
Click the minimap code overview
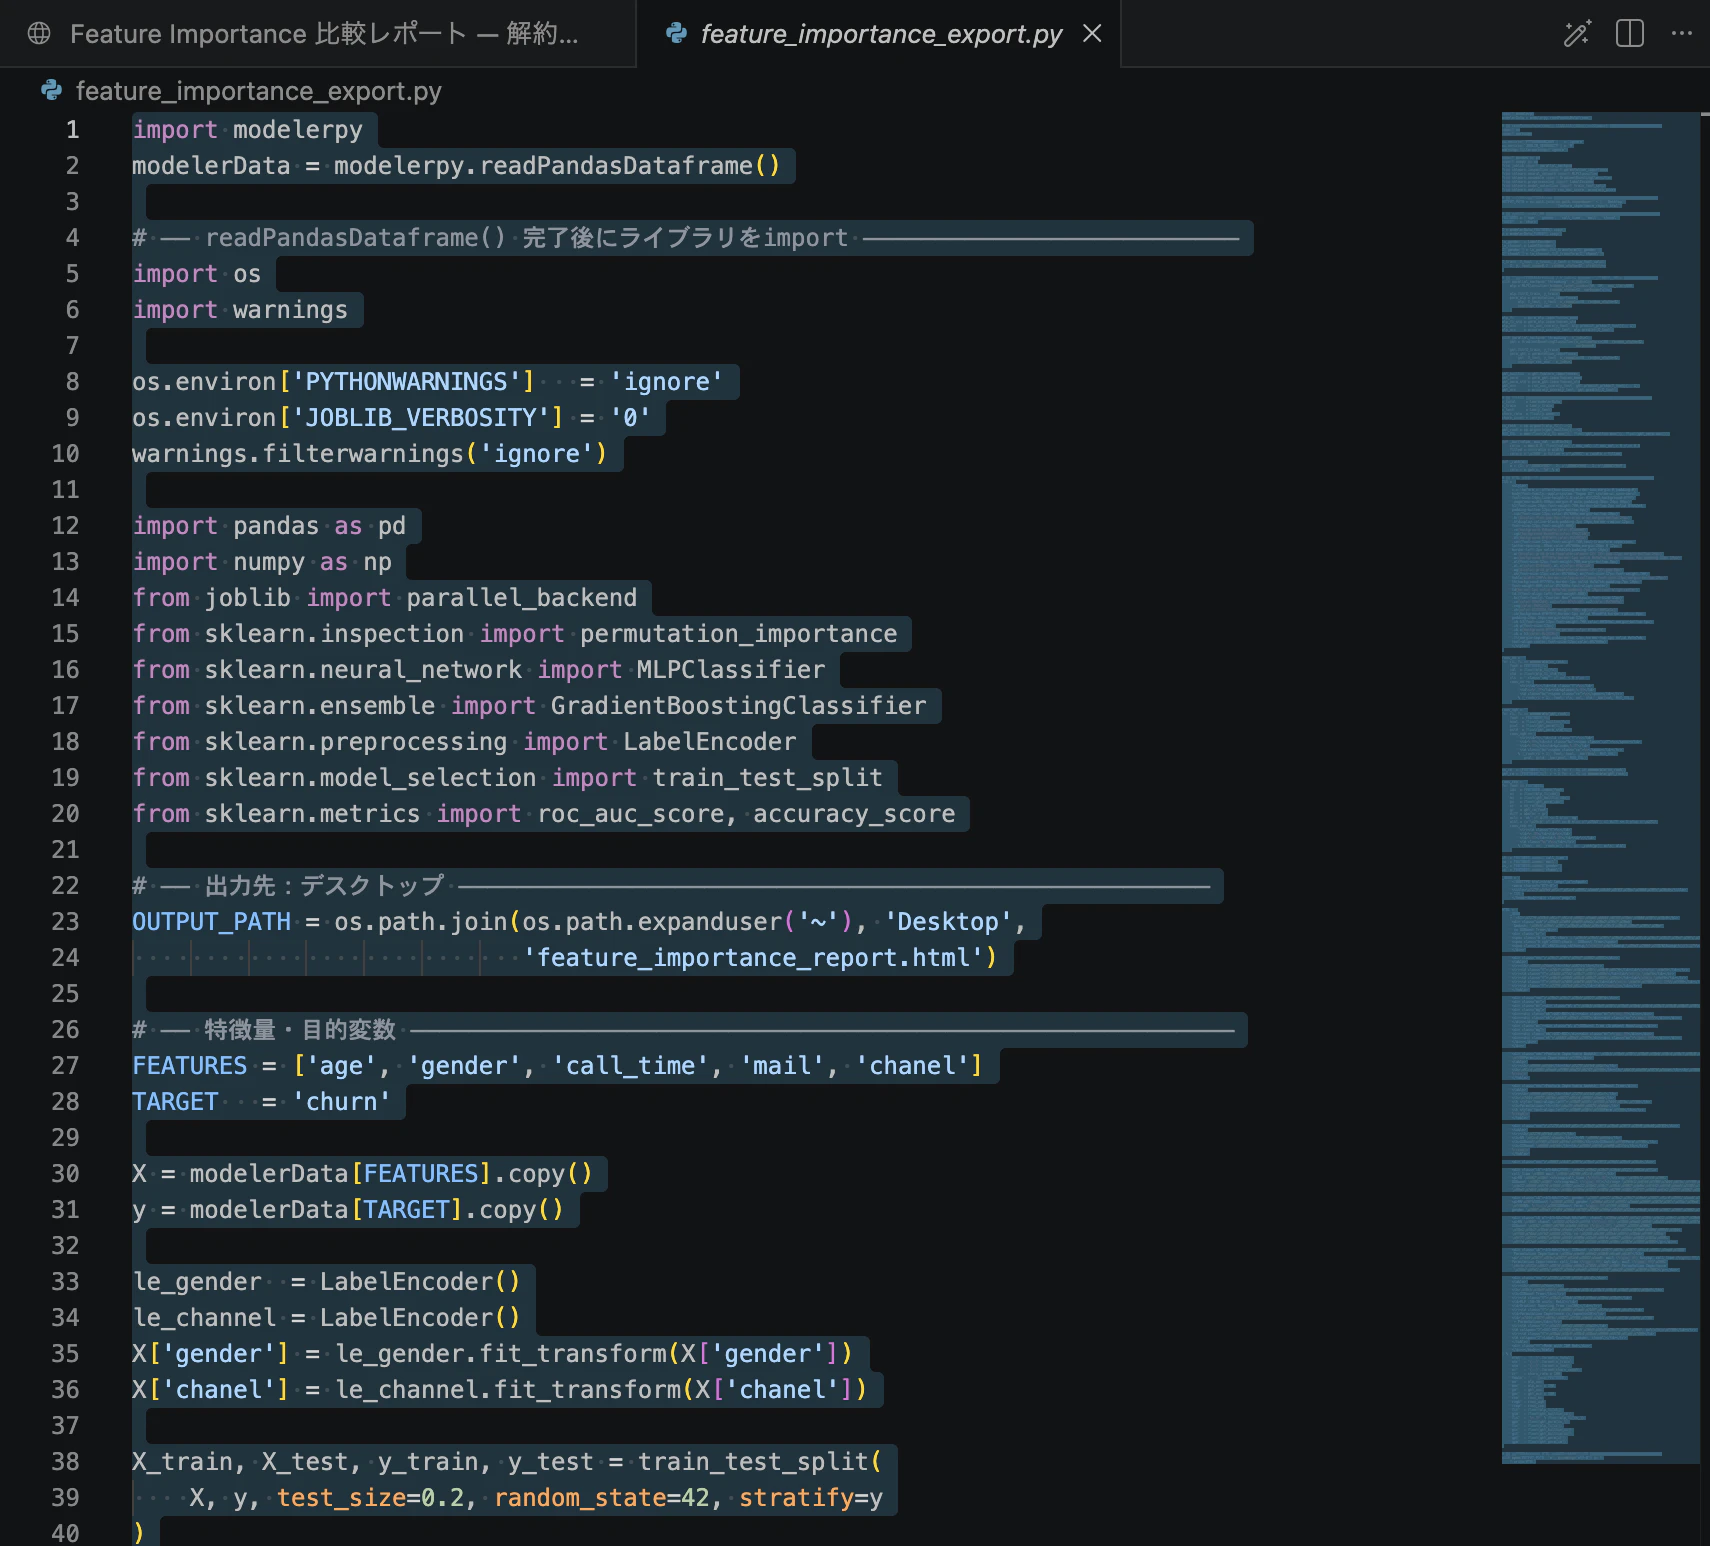tap(1599, 787)
